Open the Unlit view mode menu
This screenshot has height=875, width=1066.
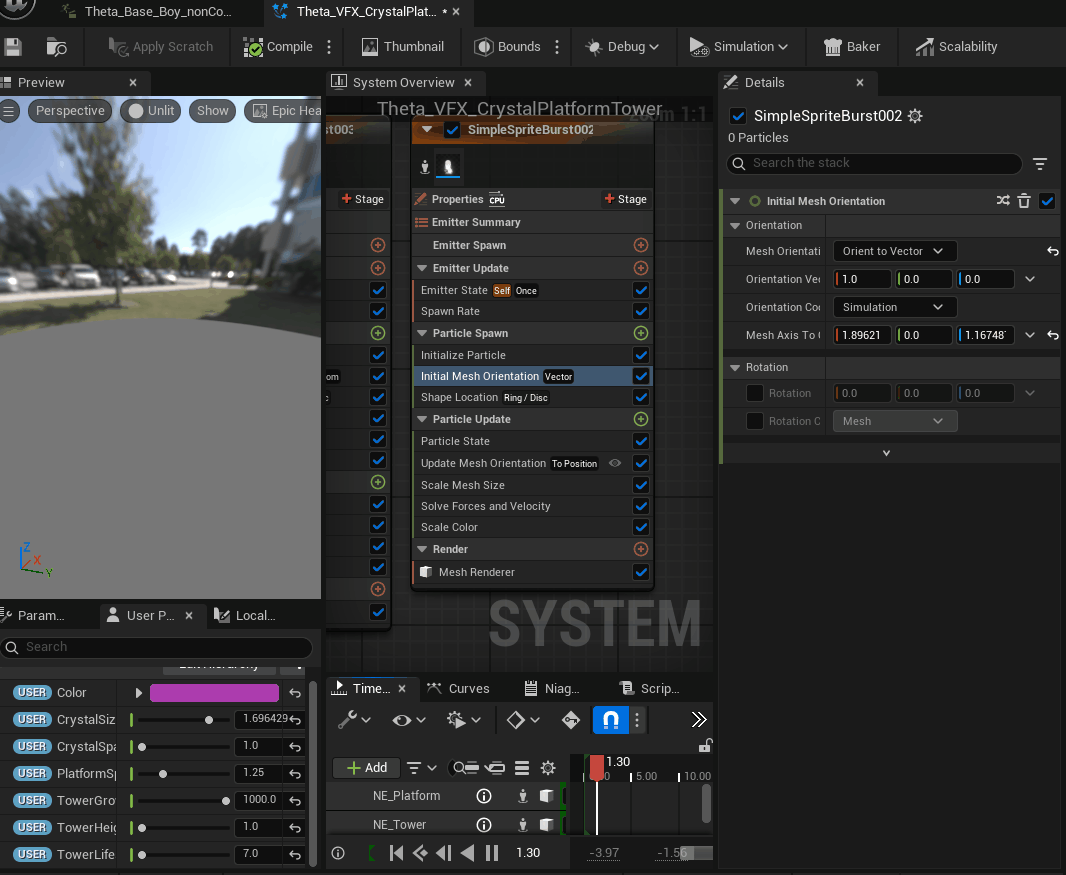[x=151, y=111]
